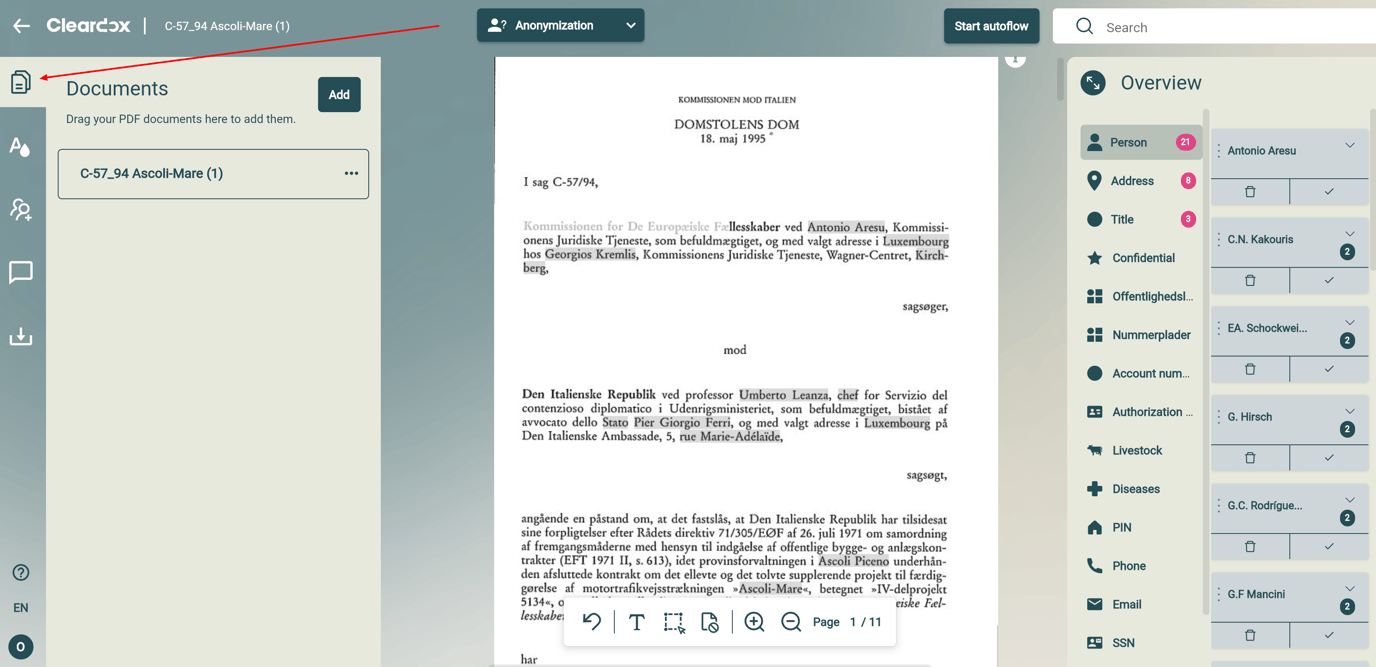
Task: Click the Add document button
Action: coord(339,94)
